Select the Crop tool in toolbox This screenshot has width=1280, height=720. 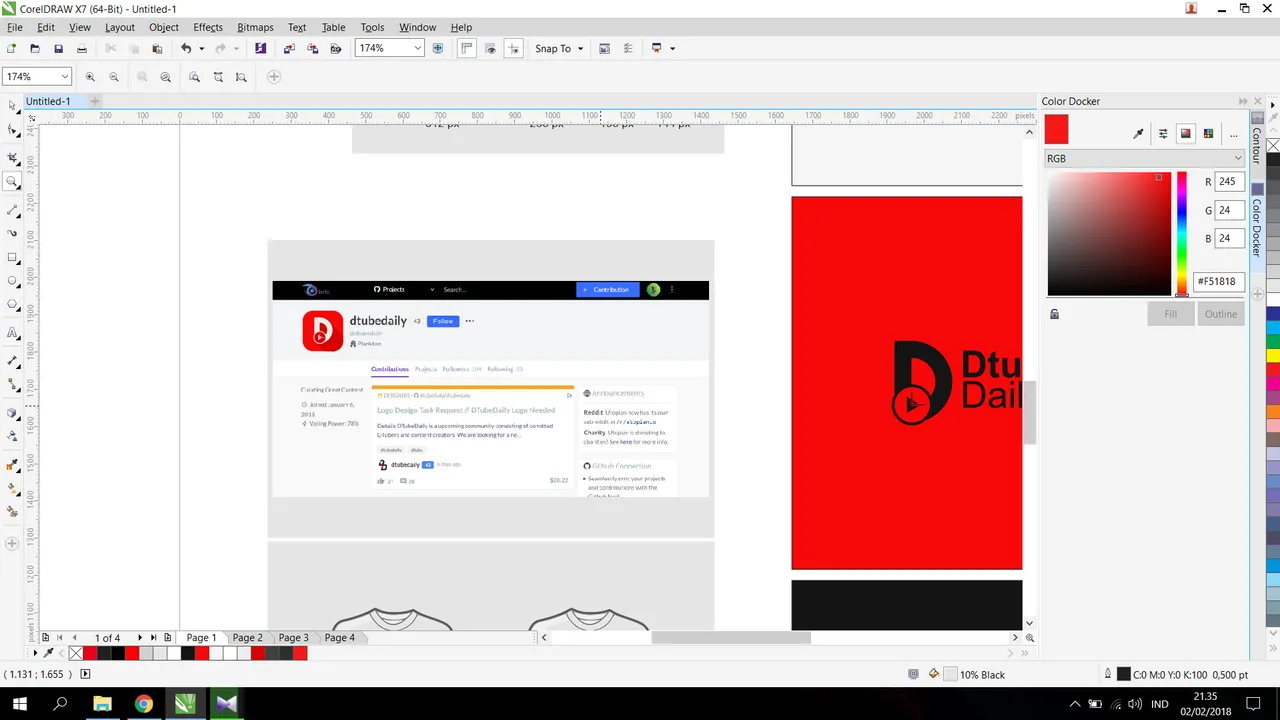(x=12, y=157)
